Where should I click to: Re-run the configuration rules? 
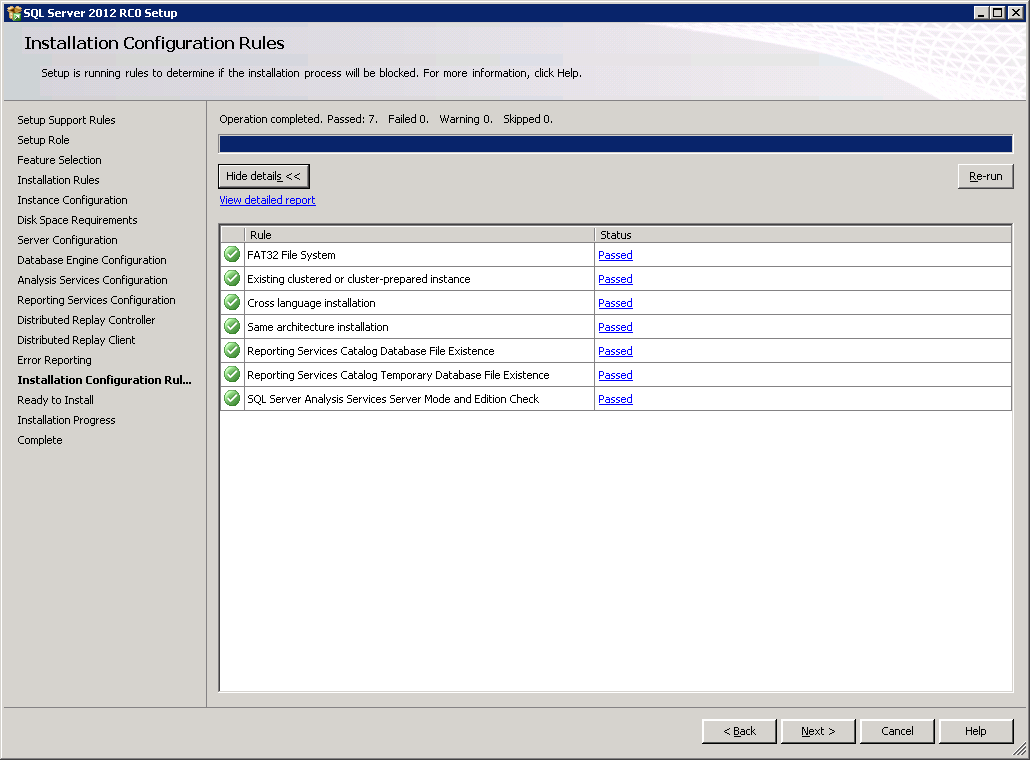click(x=985, y=176)
